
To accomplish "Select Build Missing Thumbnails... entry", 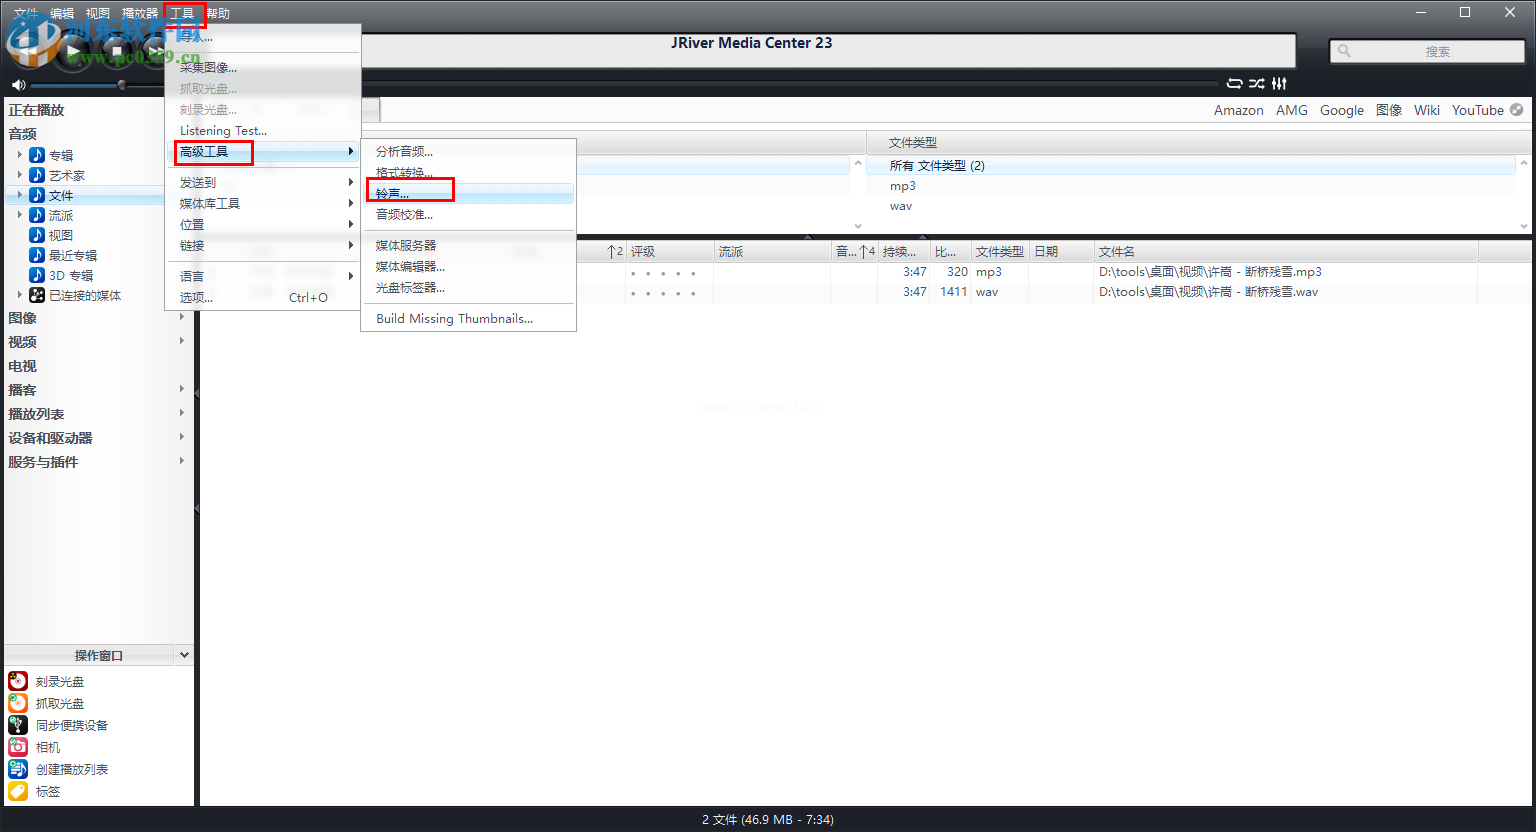I will [468, 318].
